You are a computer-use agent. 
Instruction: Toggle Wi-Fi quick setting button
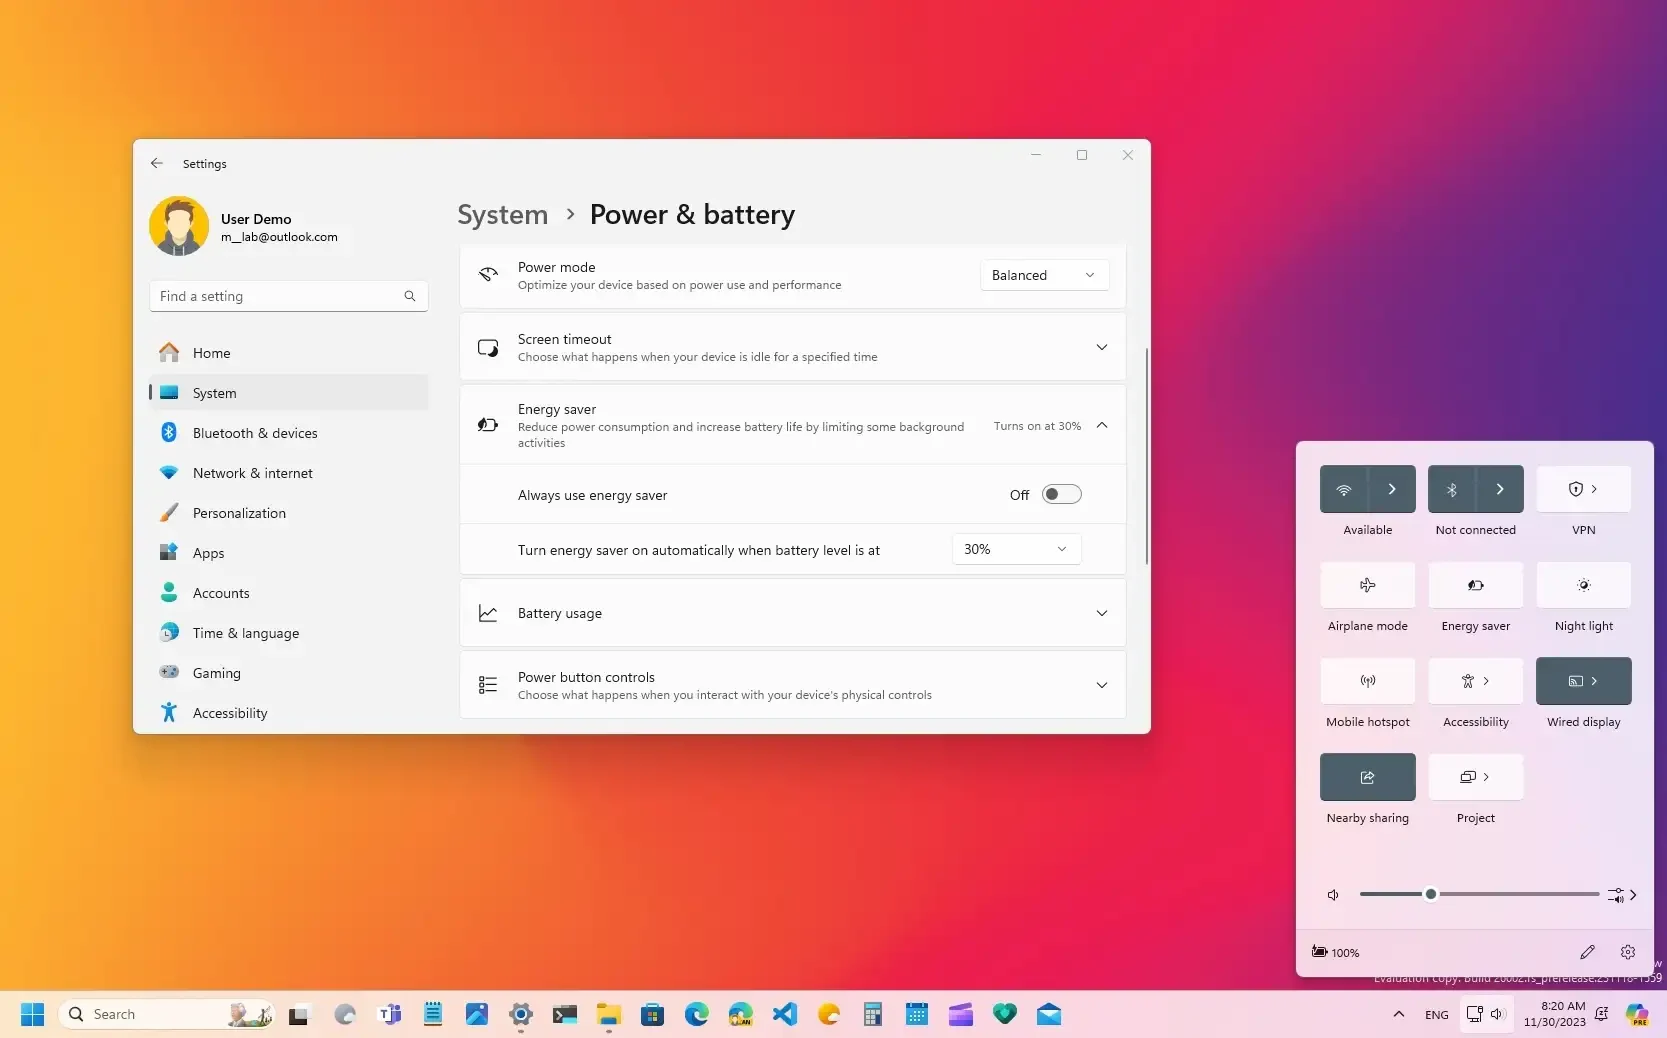point(1344,489)
